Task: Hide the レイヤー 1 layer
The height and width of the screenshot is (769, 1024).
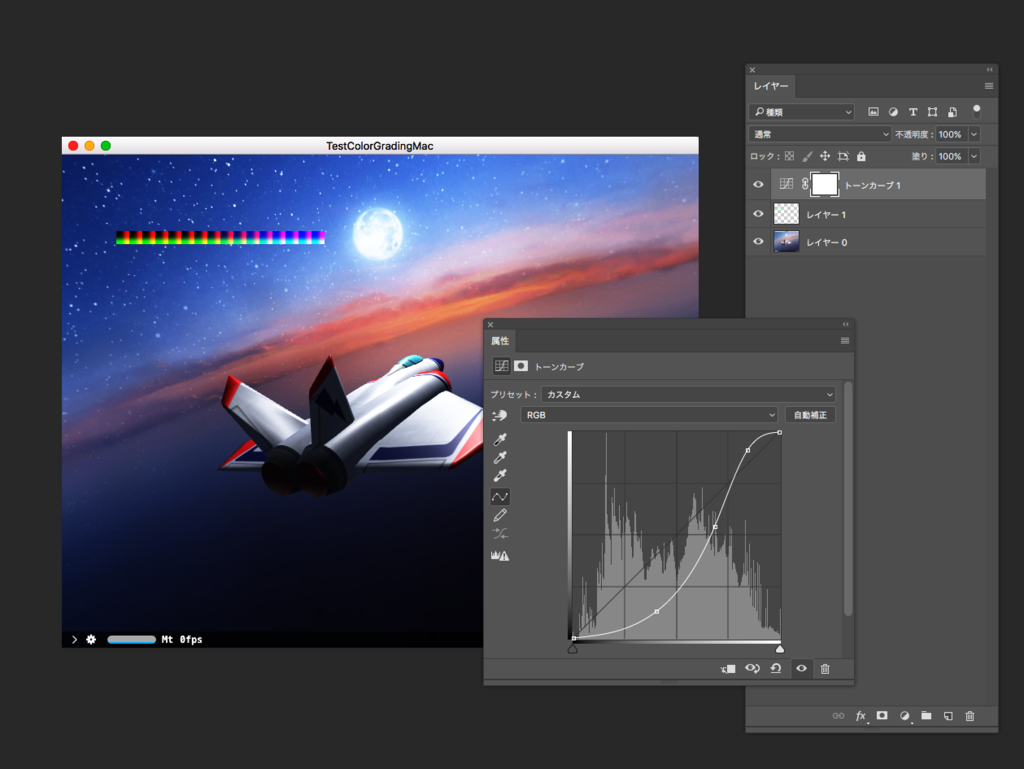Action: (758, 213)
